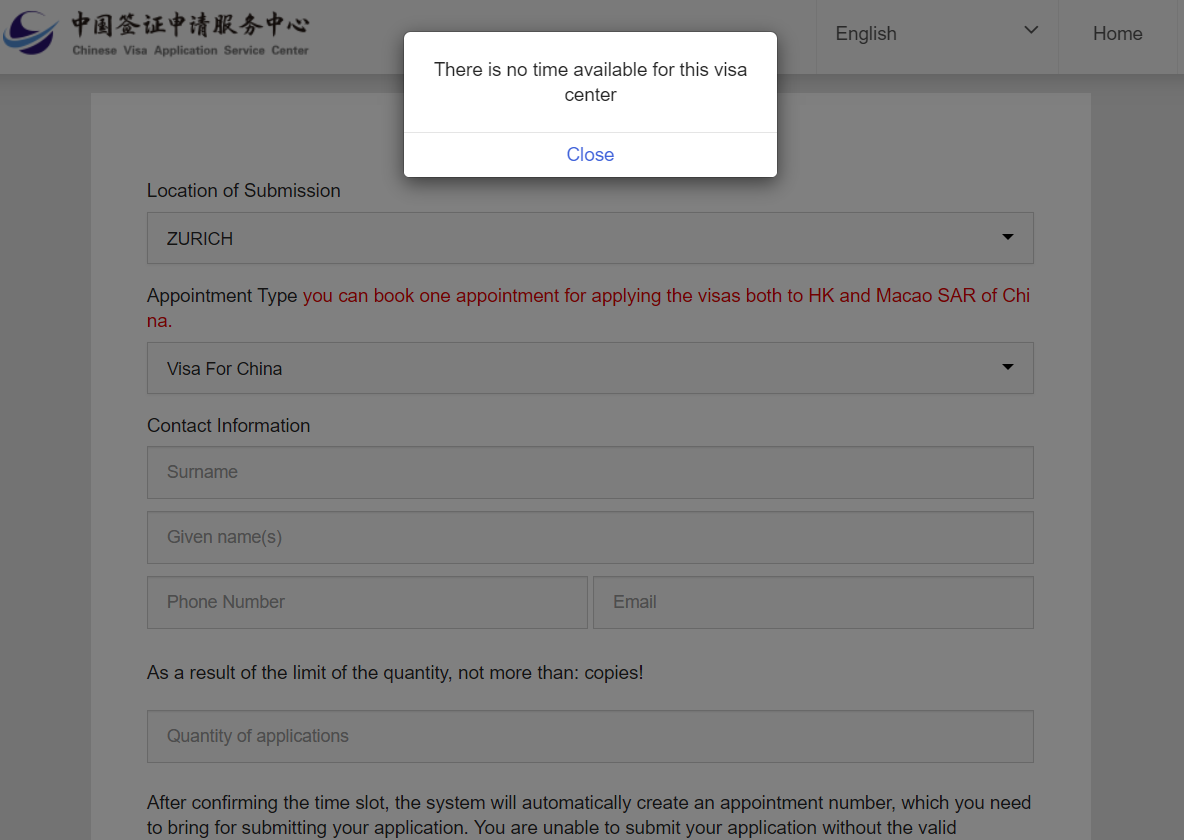Click the Appointment Type label

pos(222,296)
